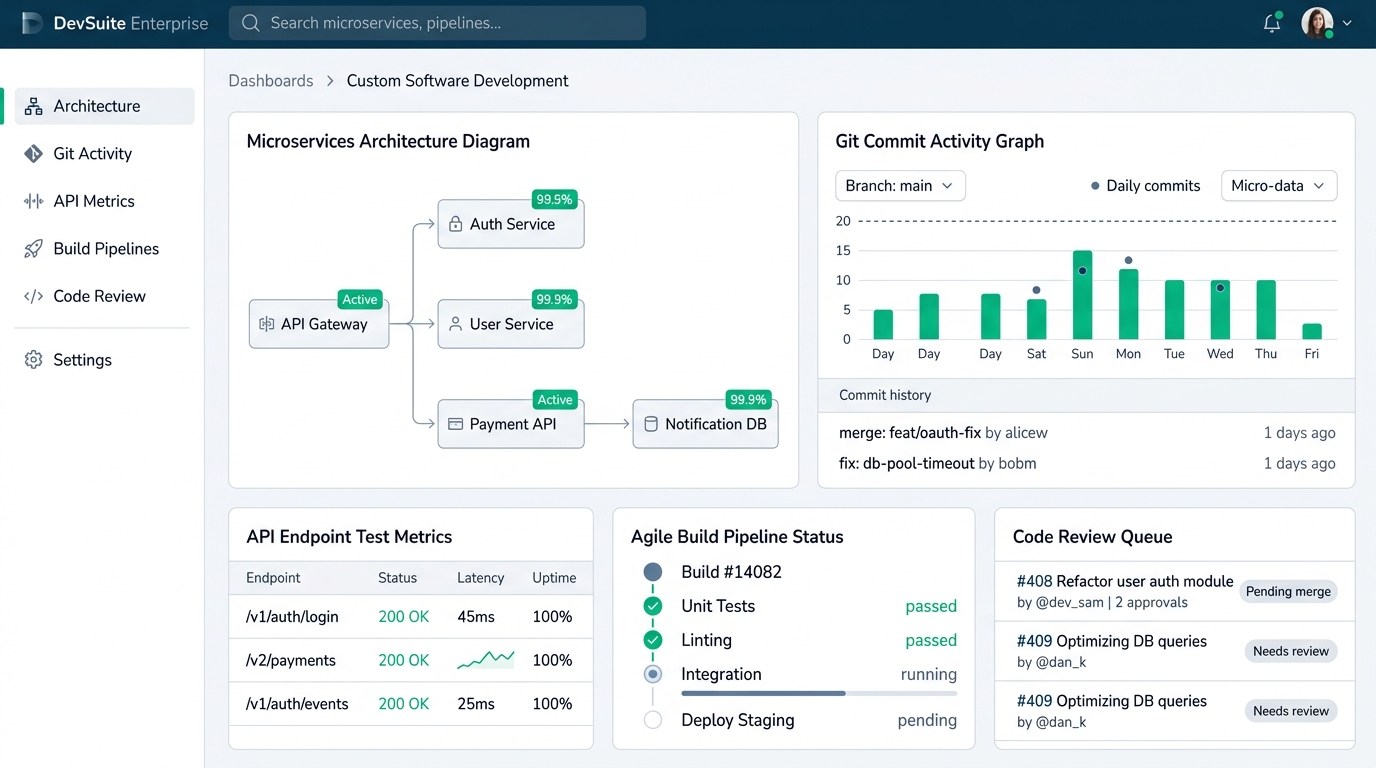Viewport: 1376px width, 768px height.
Task: Click the Sun bar in commit graph
Action: pyautogui.click(x=1082, y=295)
